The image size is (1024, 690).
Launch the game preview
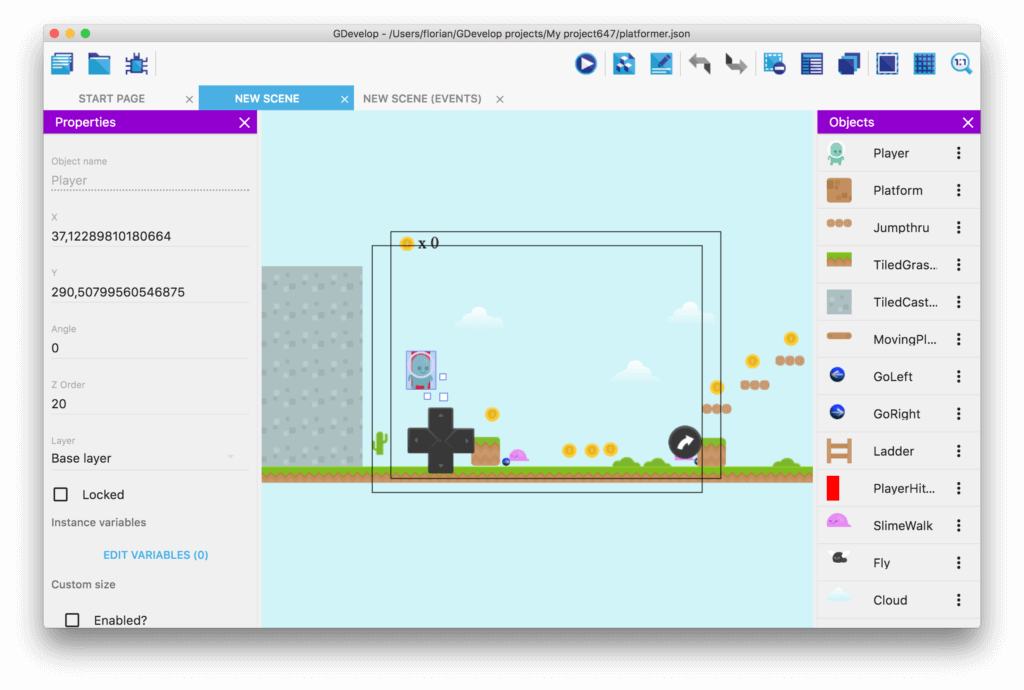[x=585, y=62]
